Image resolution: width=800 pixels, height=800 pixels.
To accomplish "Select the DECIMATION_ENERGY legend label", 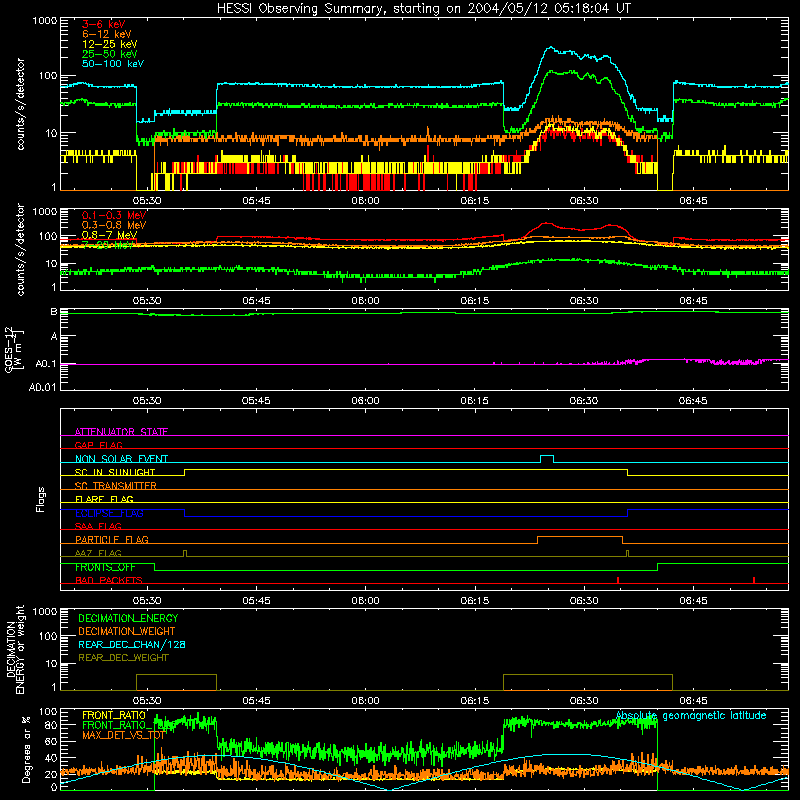I will [128, 618].
